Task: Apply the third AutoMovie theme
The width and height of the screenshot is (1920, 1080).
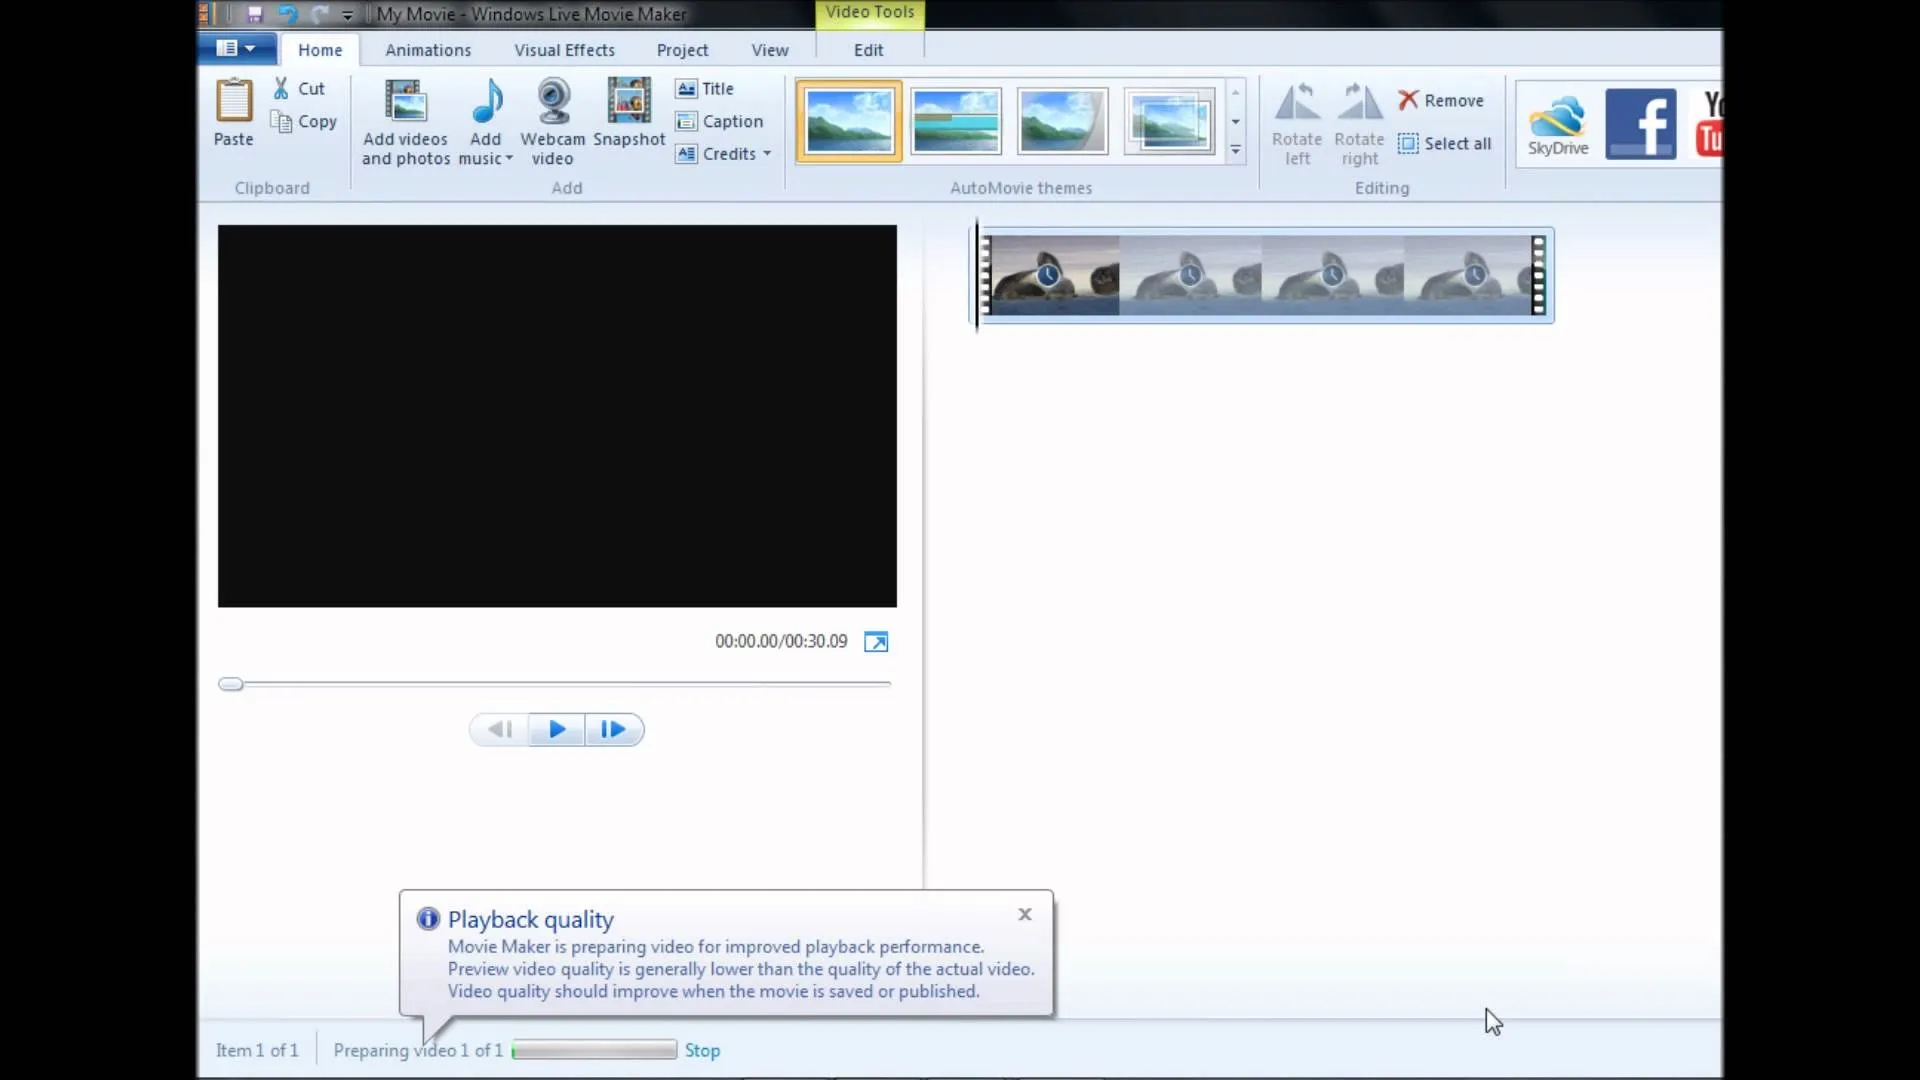Action: pyautogui.click(x=1062, y=121)
